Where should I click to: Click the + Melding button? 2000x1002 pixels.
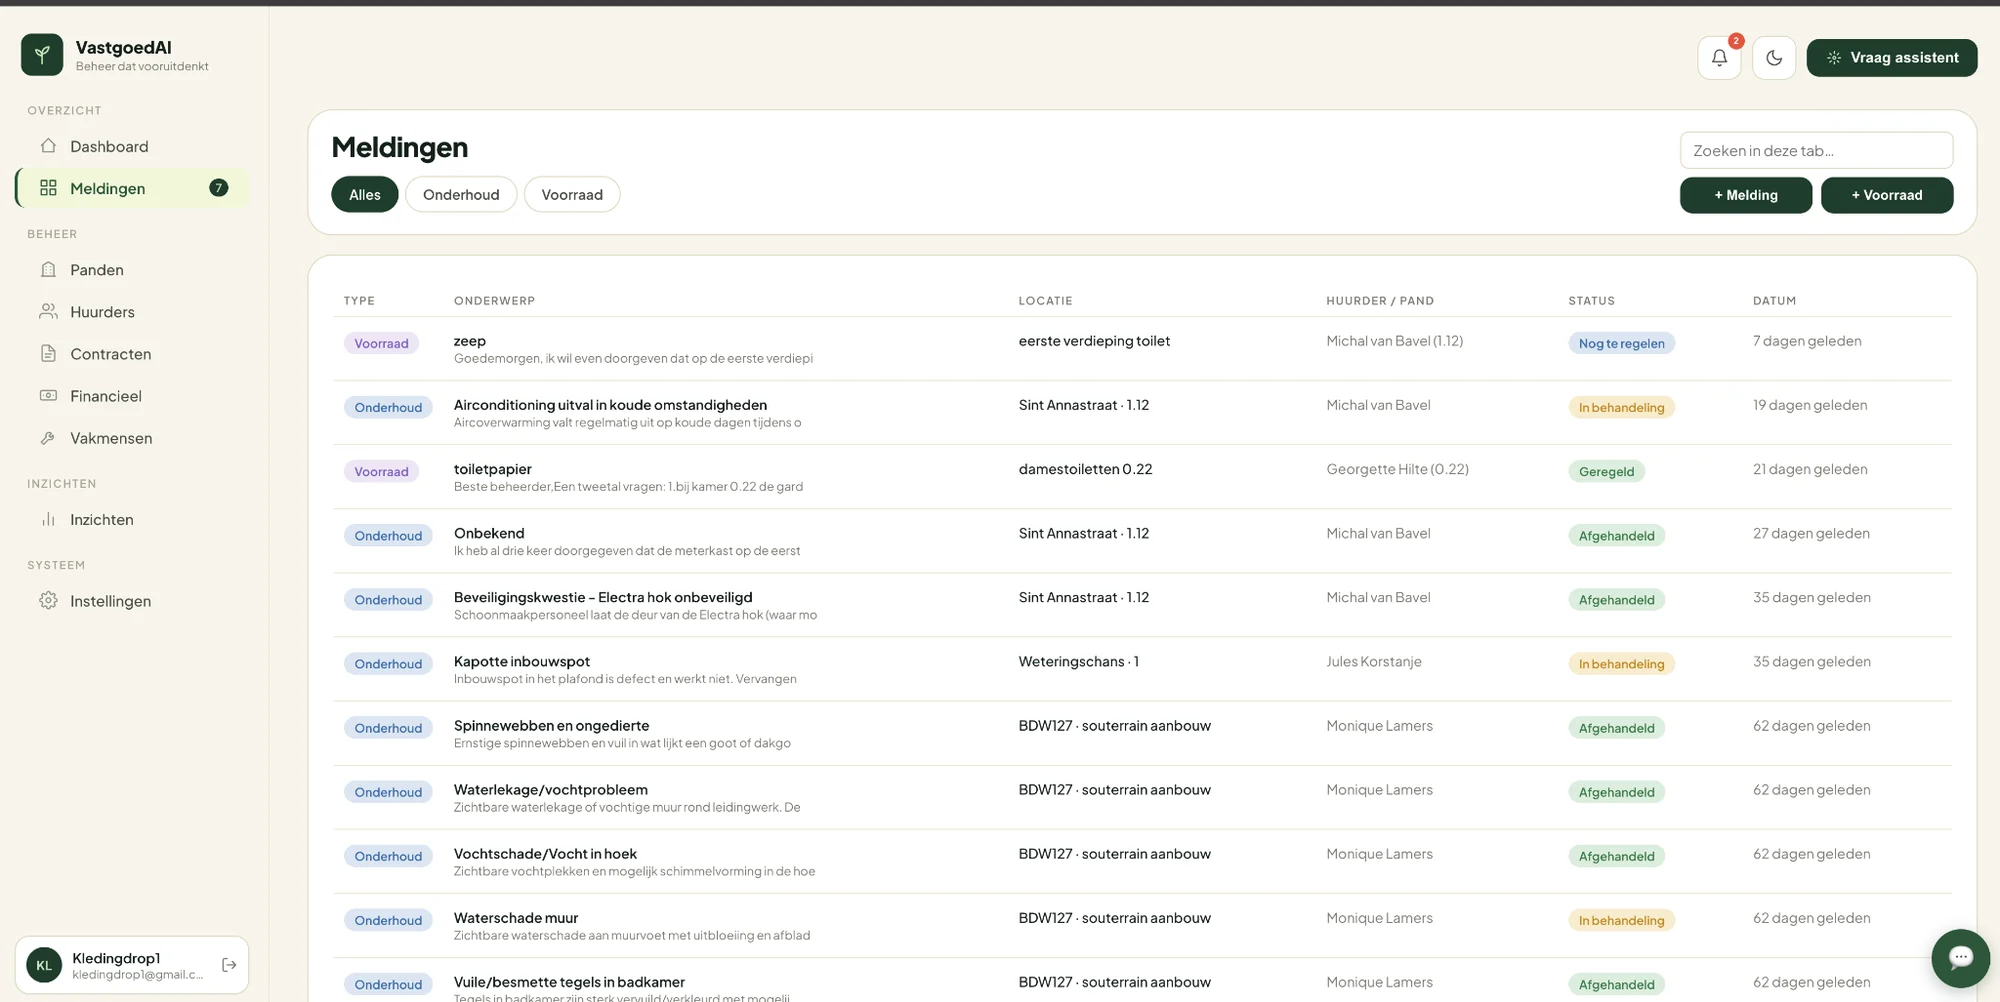1746,195
